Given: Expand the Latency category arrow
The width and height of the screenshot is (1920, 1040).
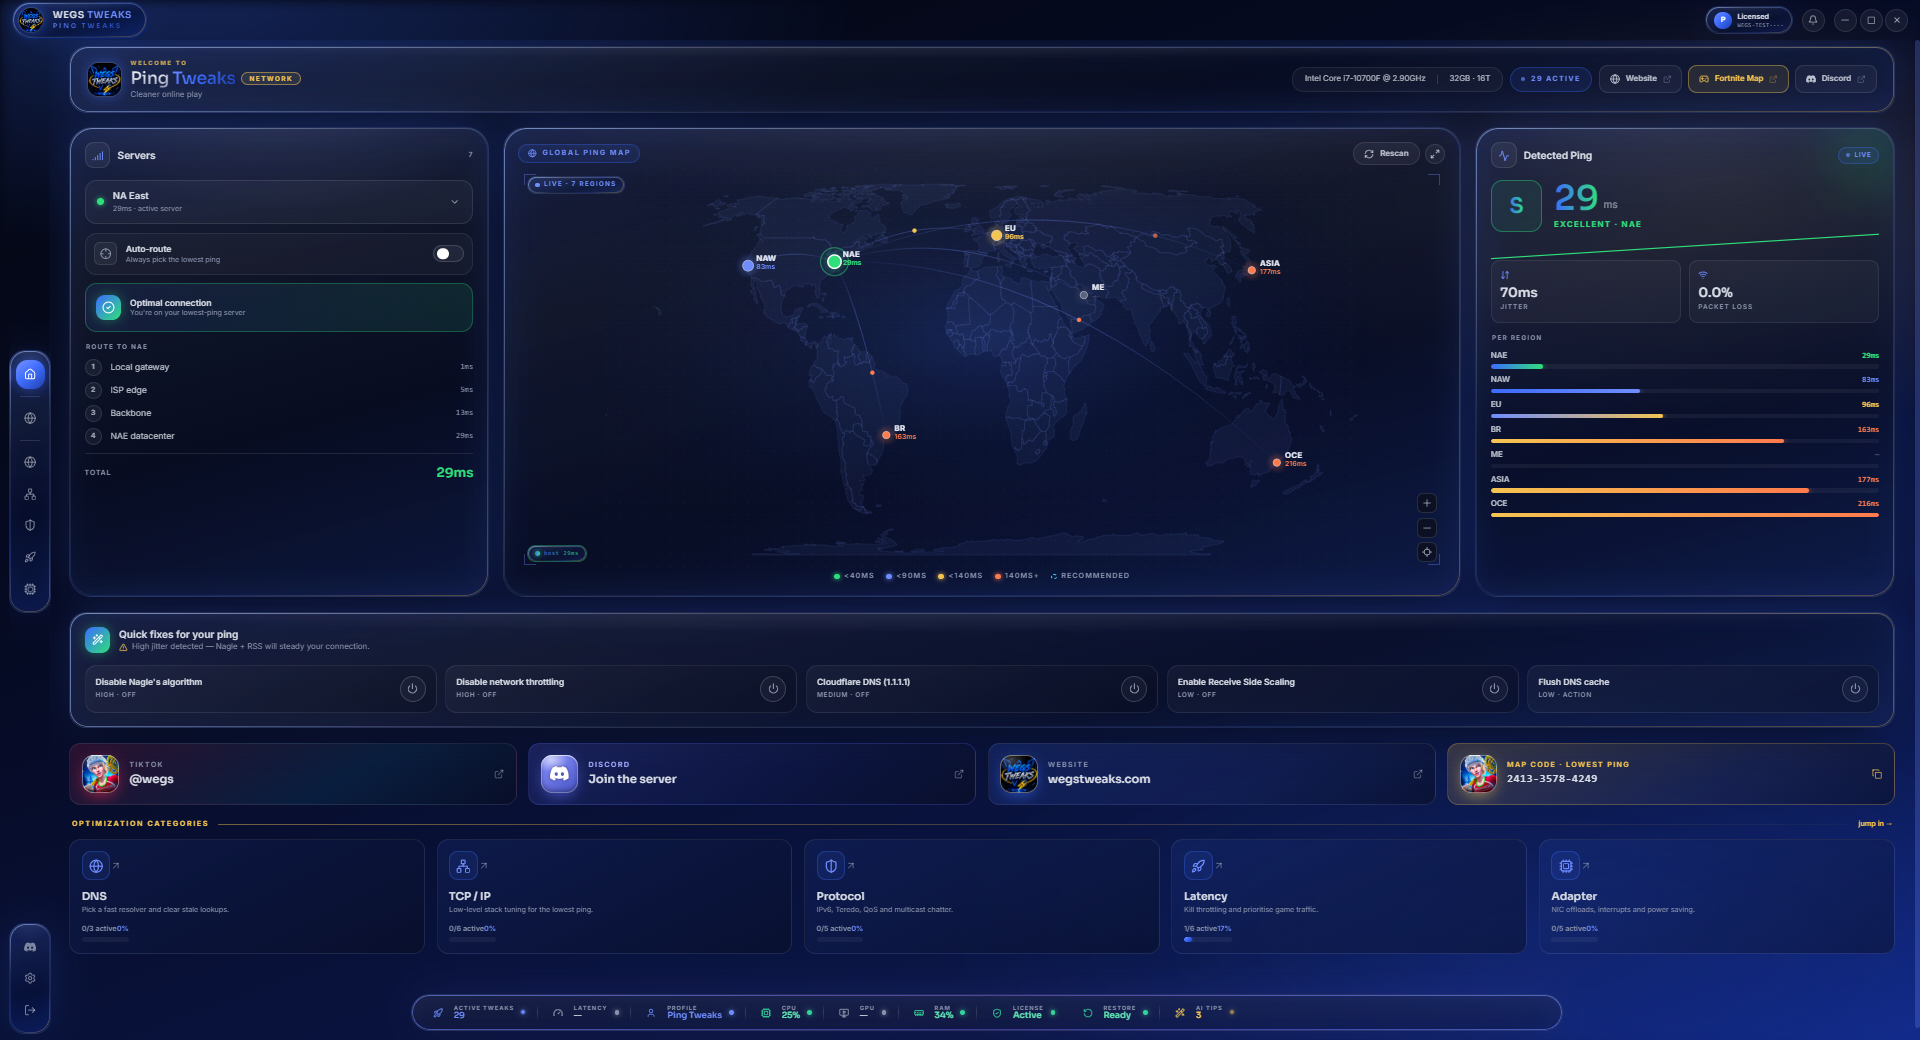Looking at the screenshot, I should coord(1219,866).
